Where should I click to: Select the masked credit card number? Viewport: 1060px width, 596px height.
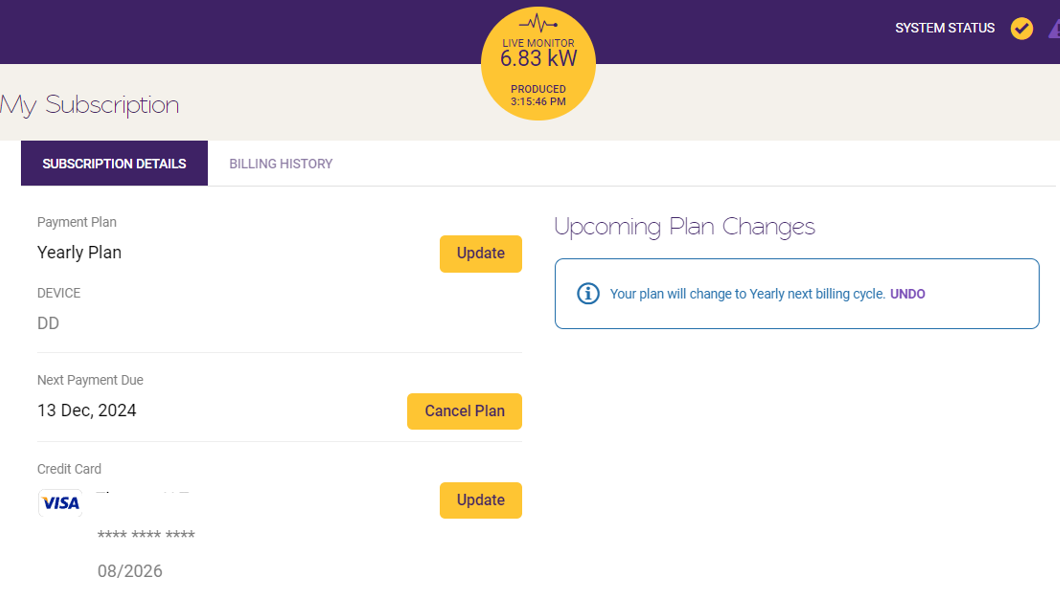pyautogui.click(x=146, y=535)
